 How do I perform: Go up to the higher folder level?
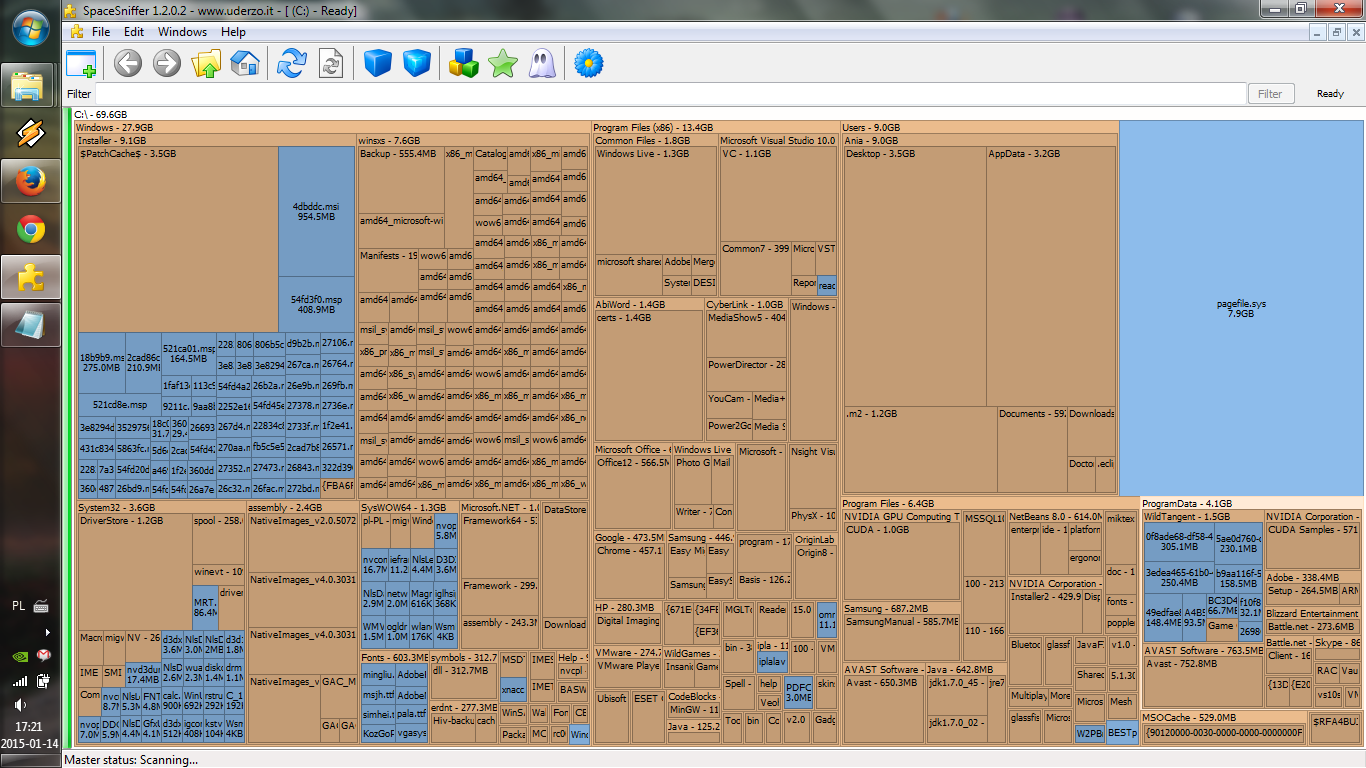(x=206, y=64)
